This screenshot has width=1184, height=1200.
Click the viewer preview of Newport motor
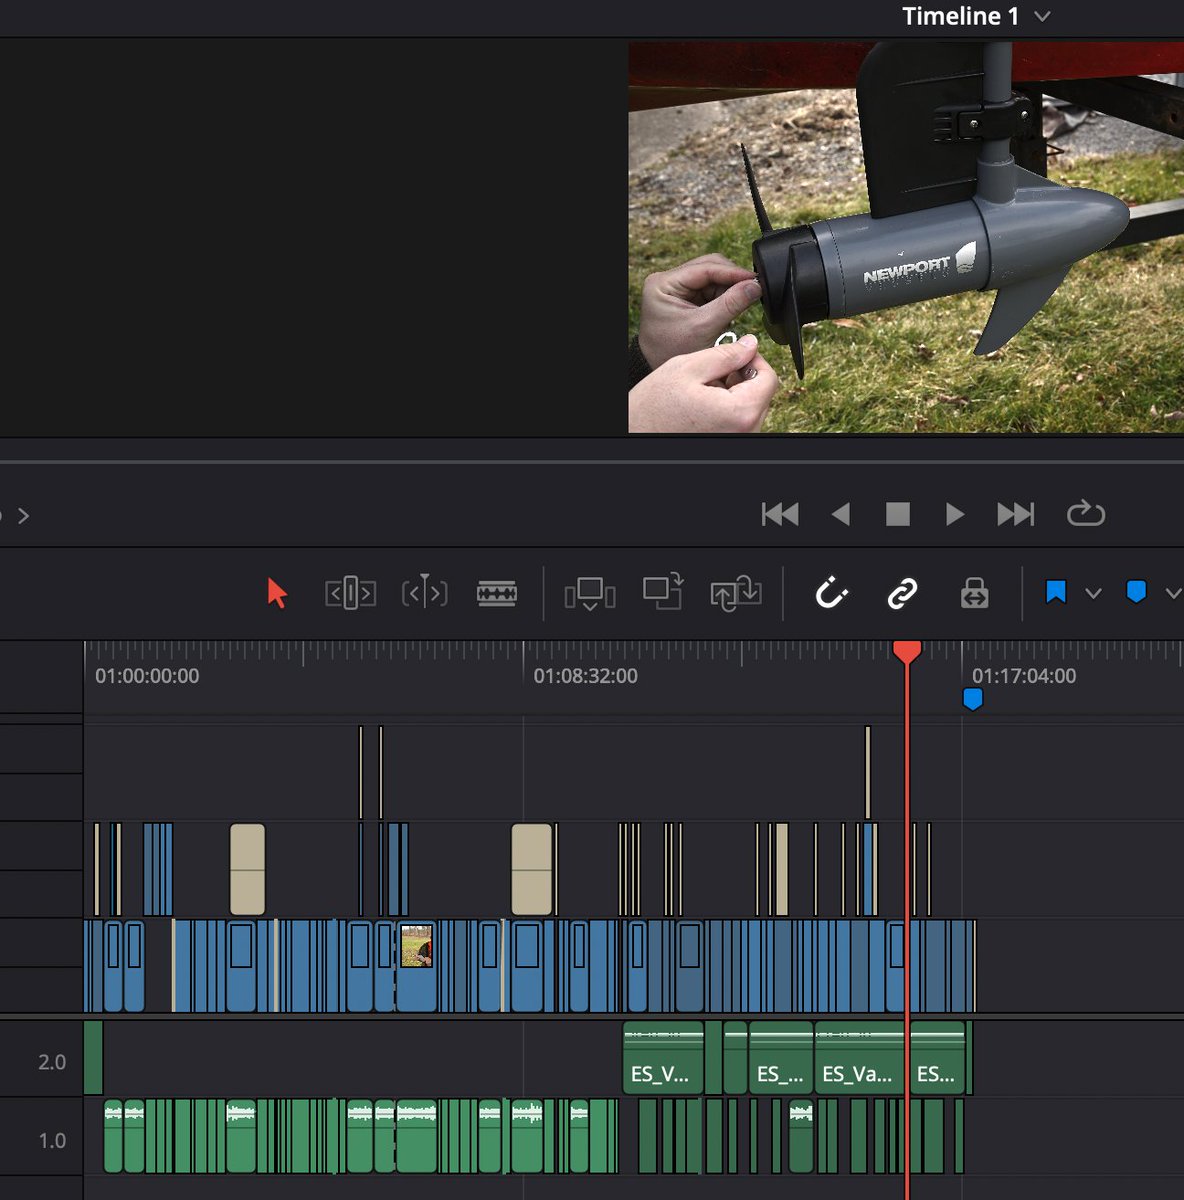(906, 237)
